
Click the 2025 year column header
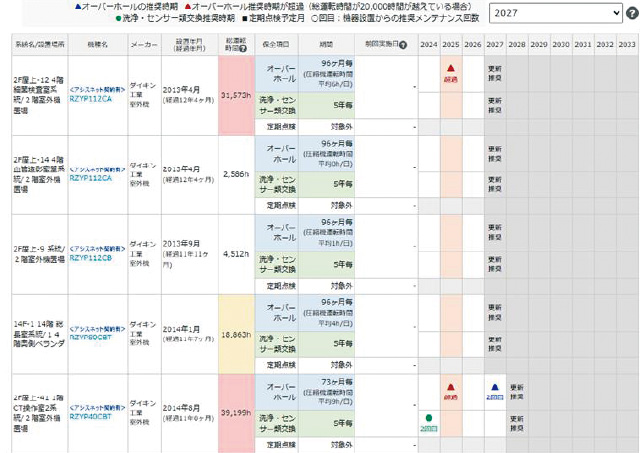coord(450,45)
